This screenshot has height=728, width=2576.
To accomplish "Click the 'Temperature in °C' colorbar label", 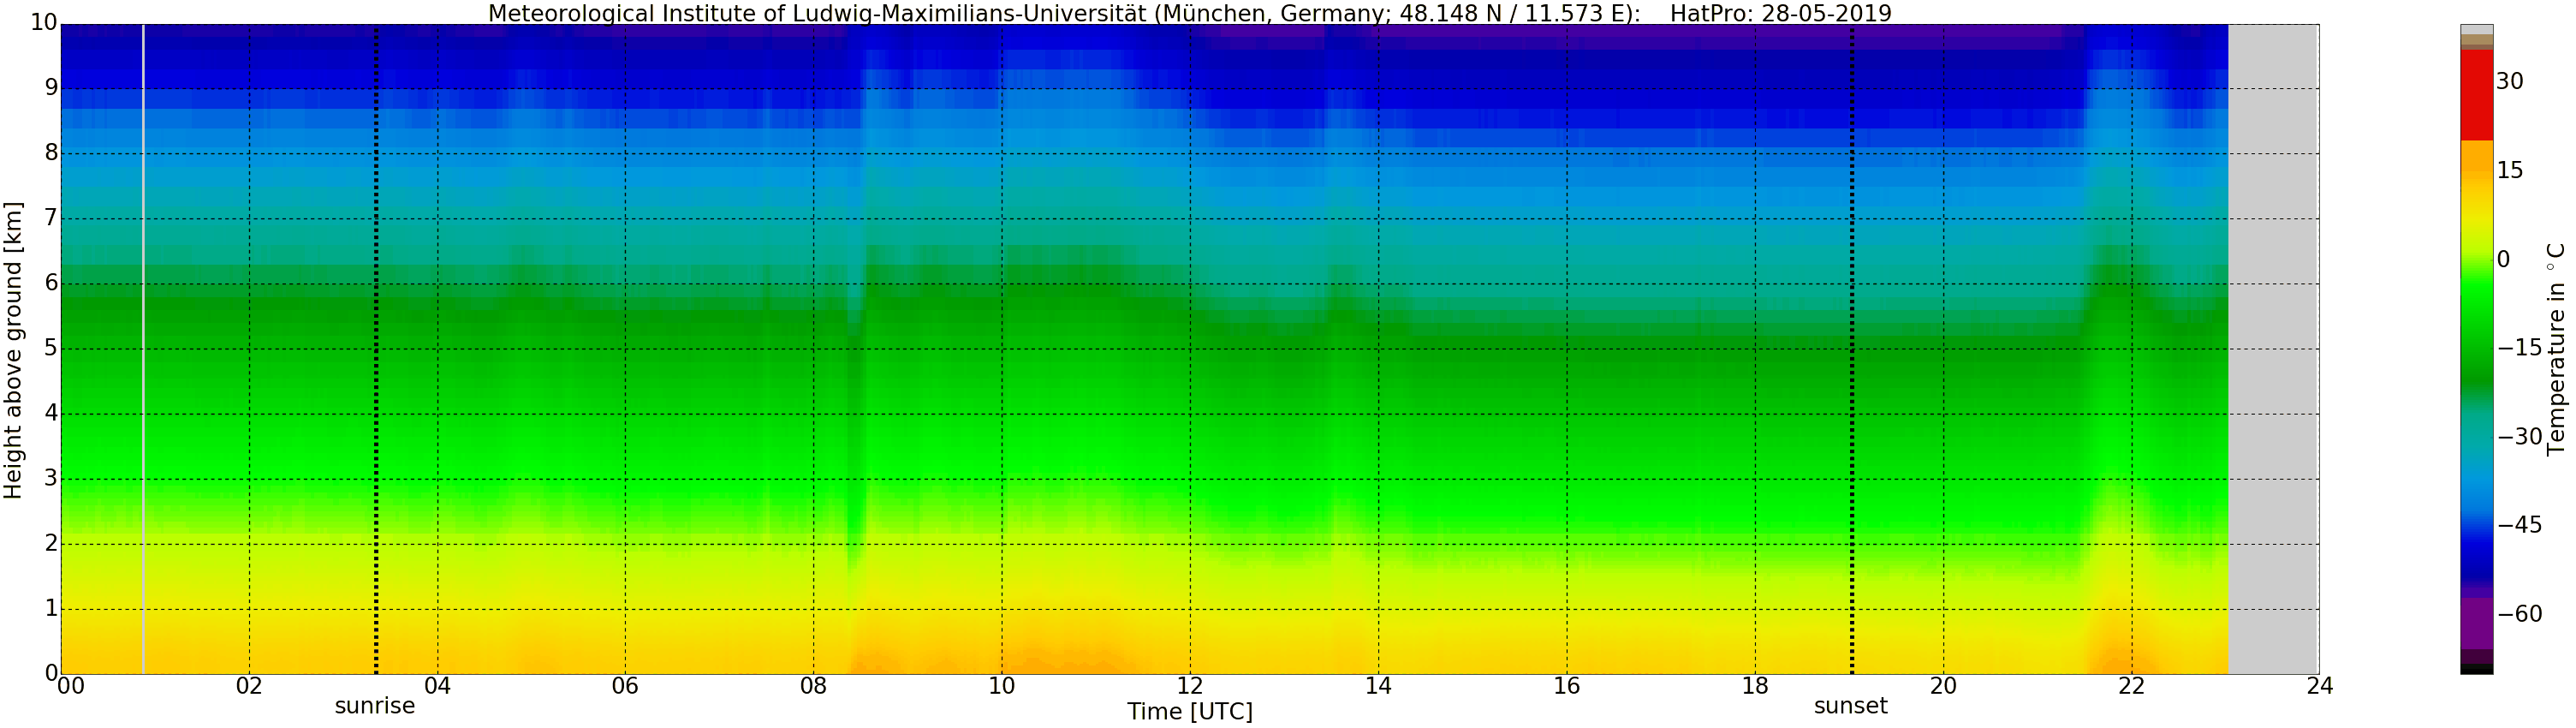I will coord(2556,348).
